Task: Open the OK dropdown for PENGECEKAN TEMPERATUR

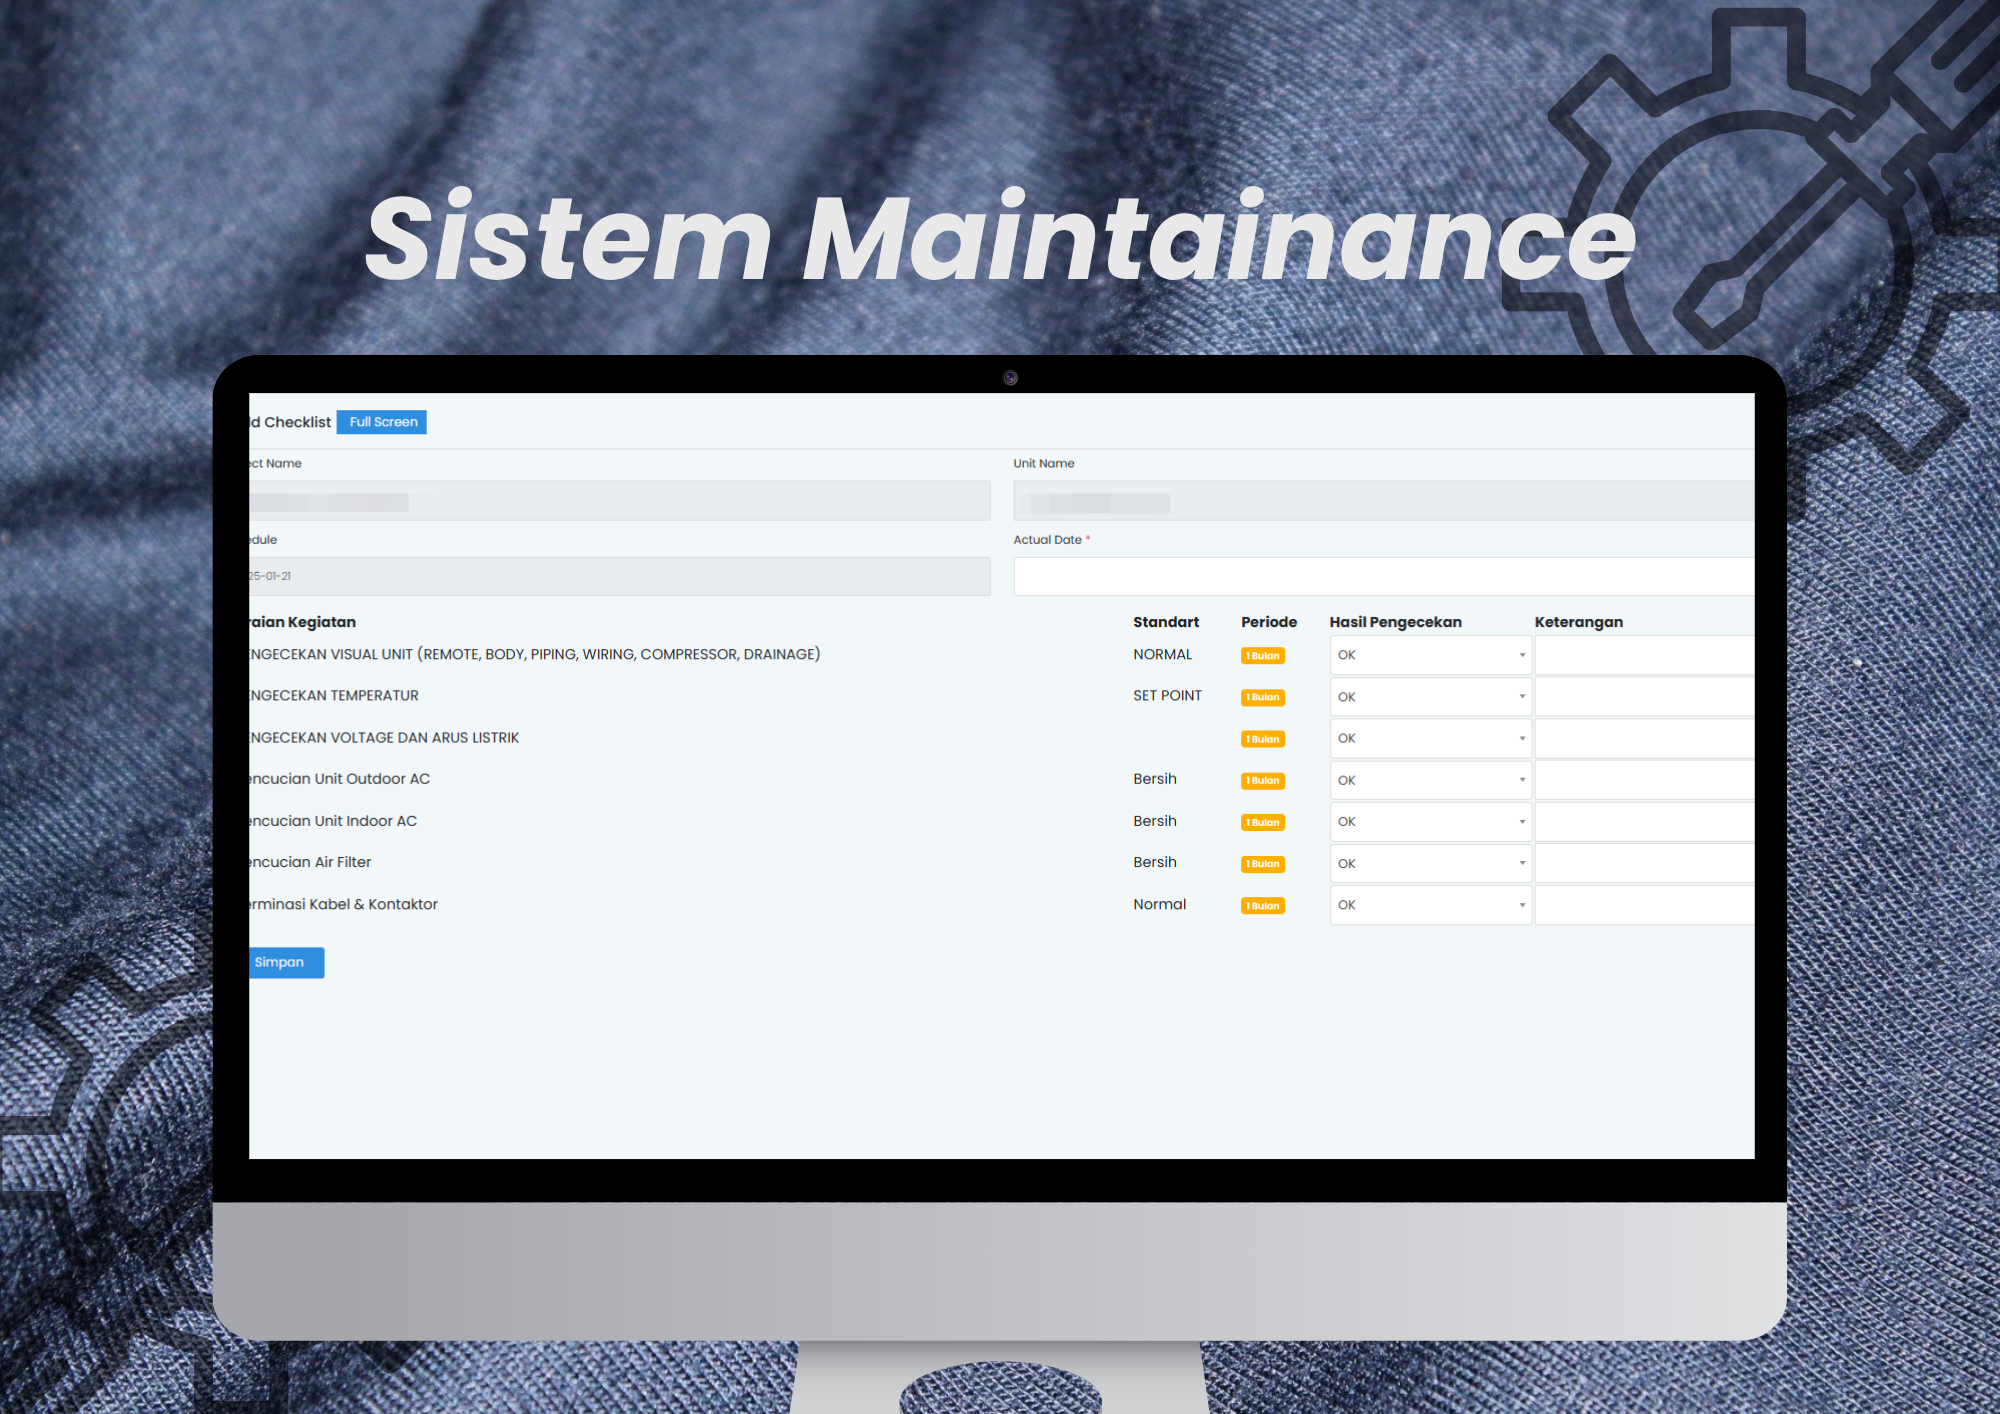Action: [x=1429, y=696]
